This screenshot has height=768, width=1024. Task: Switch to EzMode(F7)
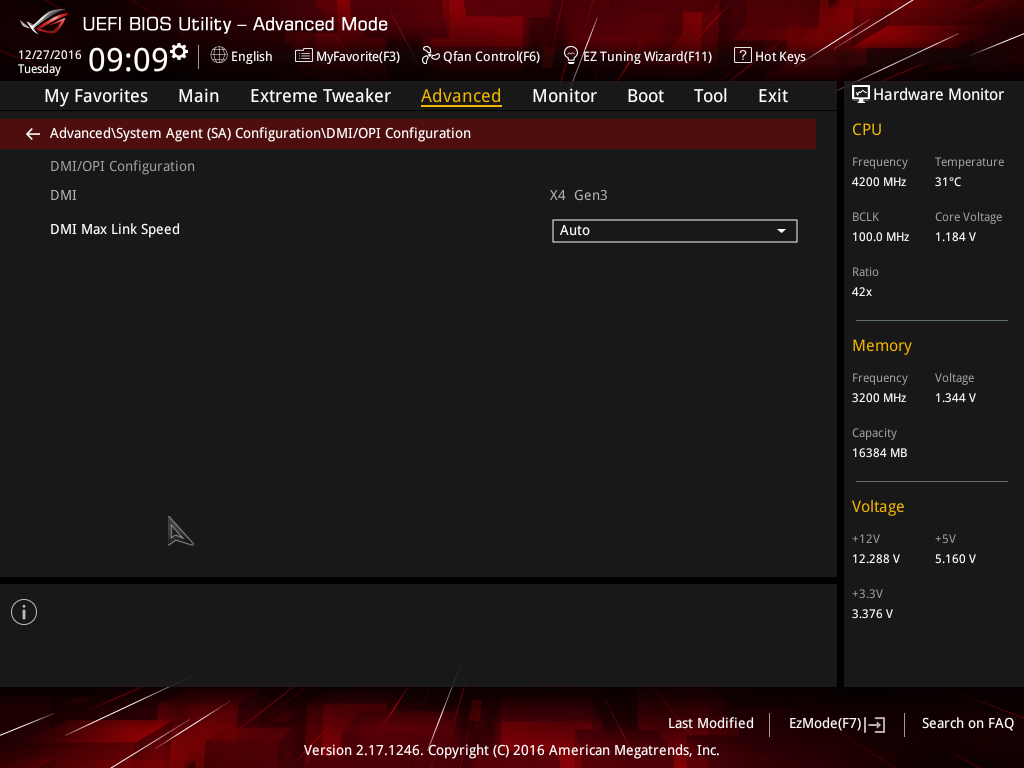coord(825,724)
